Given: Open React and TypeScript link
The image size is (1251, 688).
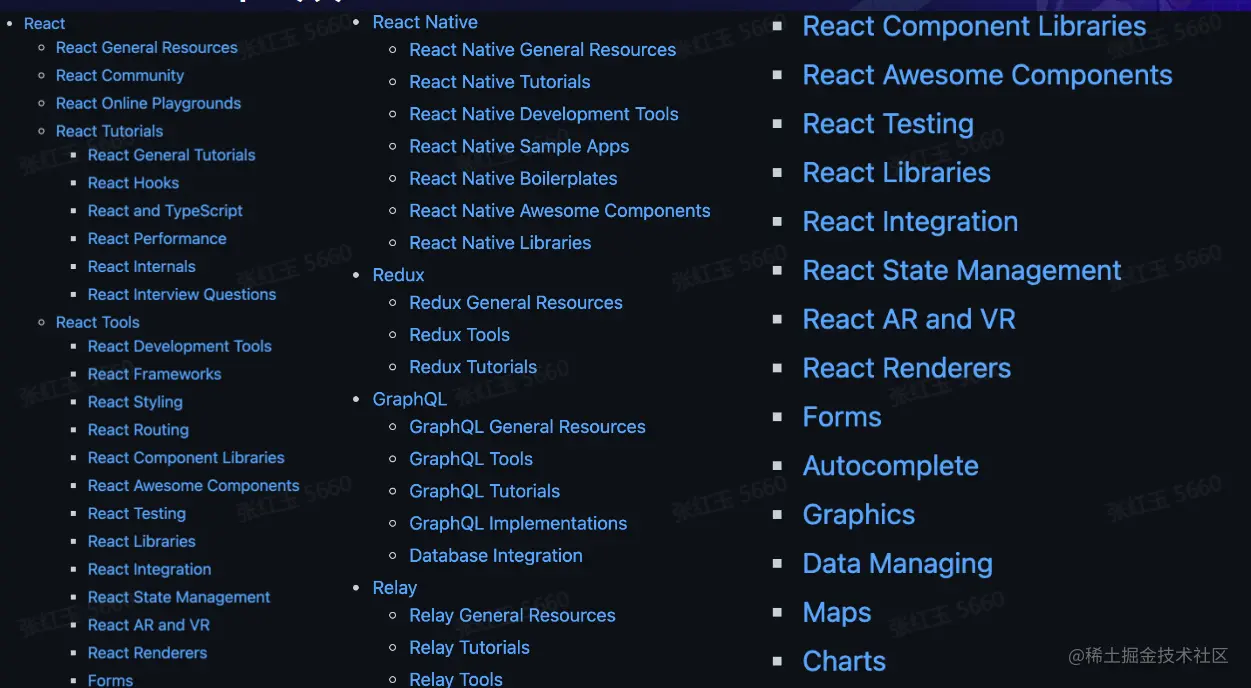Looking at the screenshot, I should (165, 211).
